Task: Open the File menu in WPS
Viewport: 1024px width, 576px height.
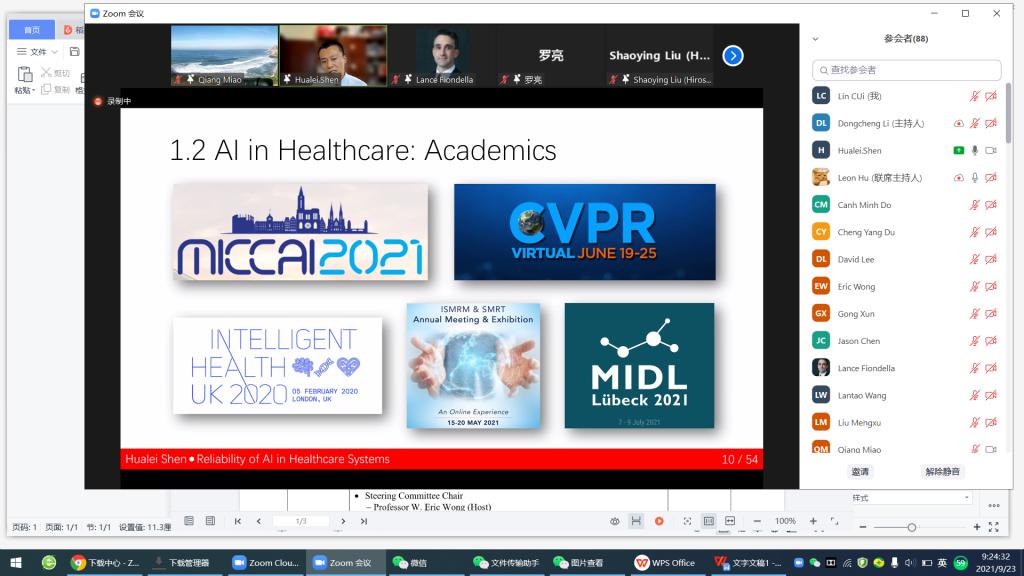Action: coord(37,52)
